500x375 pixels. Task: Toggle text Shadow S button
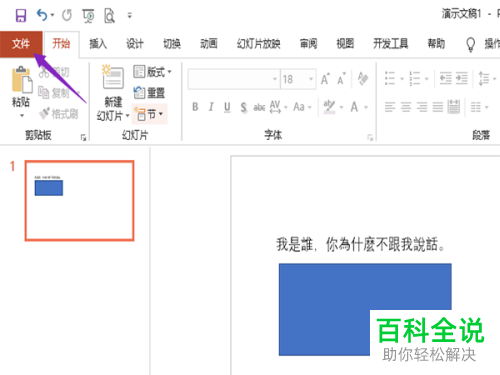click(244, 107)
